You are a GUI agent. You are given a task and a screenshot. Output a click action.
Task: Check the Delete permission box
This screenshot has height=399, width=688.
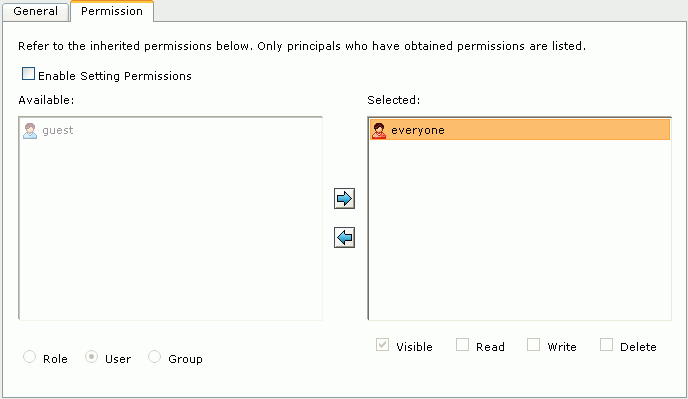[x=606, y=345]
